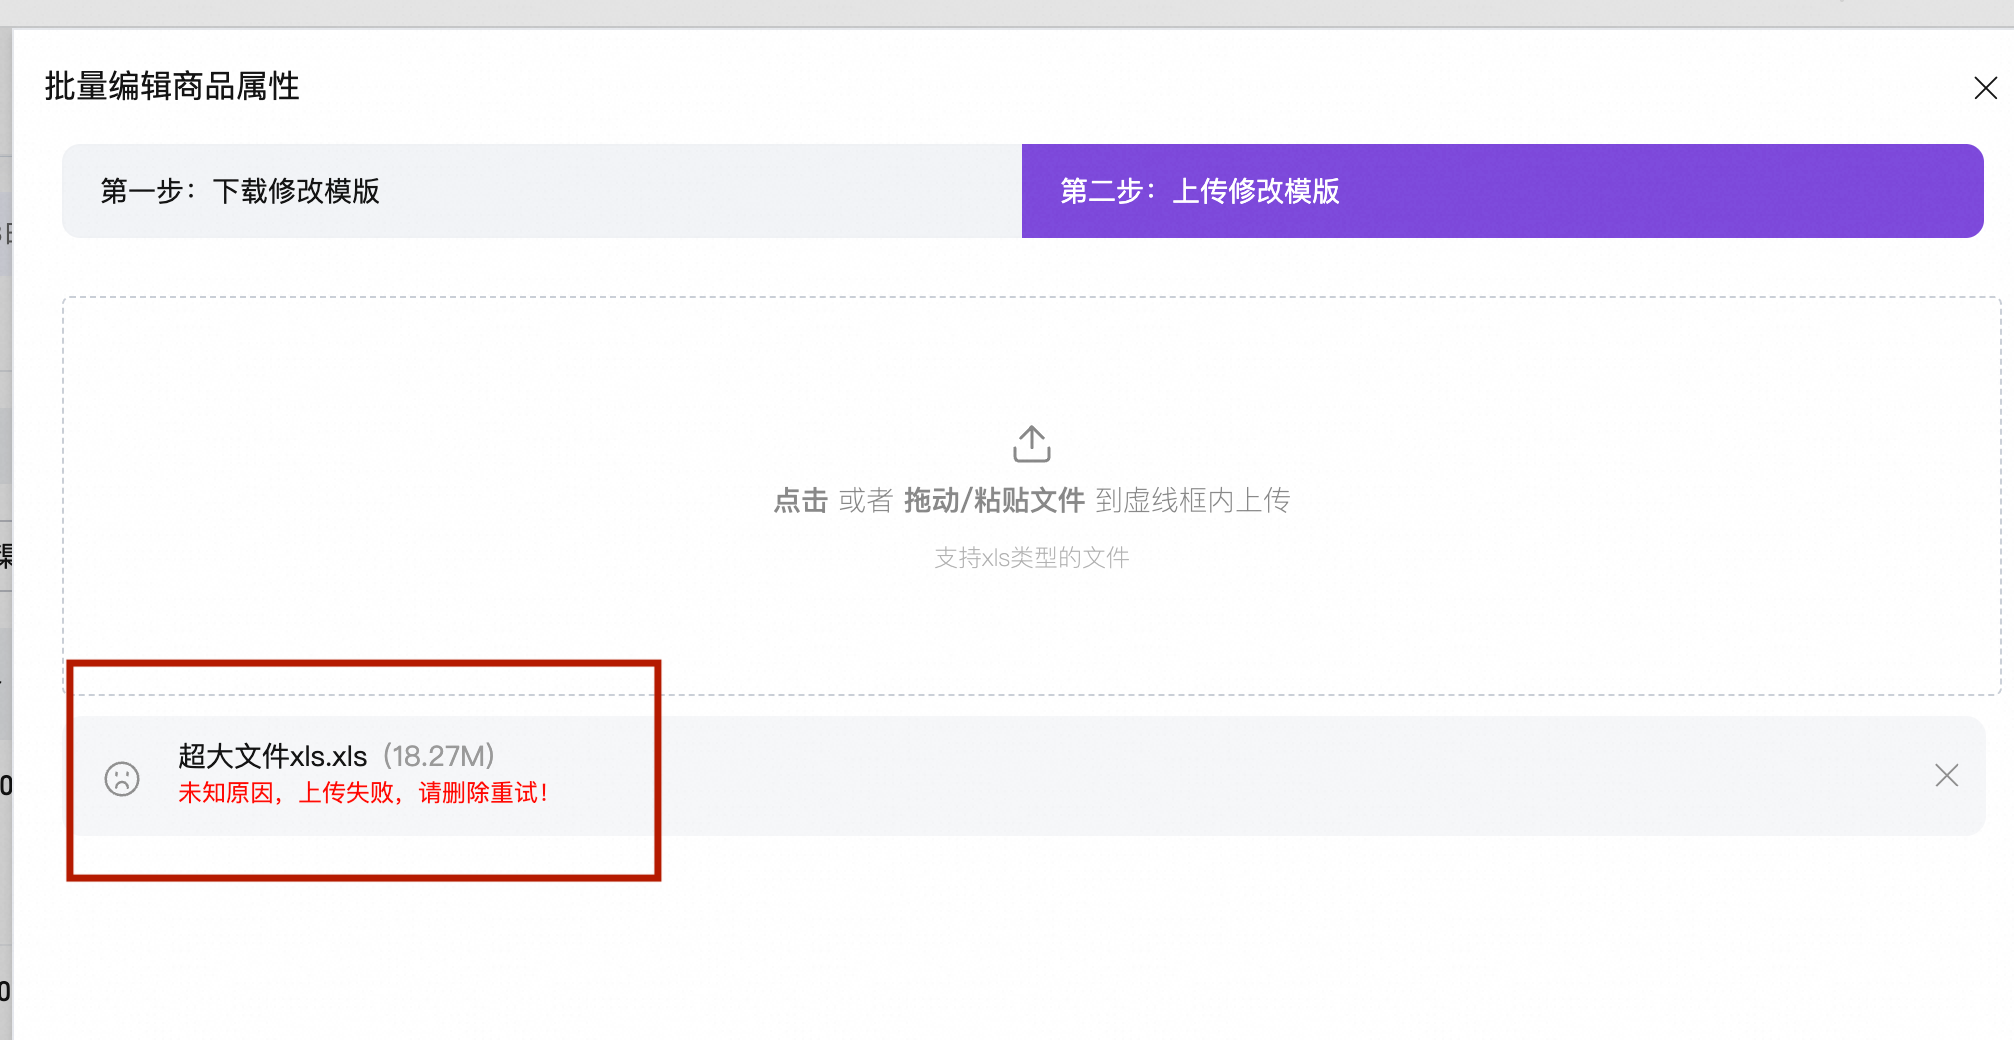Click the sad face failure icon
Screen dimensions: 2014x1040
(x=122, y=778)
